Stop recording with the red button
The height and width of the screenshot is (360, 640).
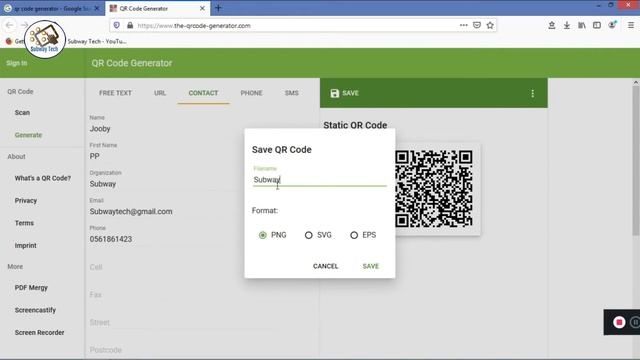619,322
